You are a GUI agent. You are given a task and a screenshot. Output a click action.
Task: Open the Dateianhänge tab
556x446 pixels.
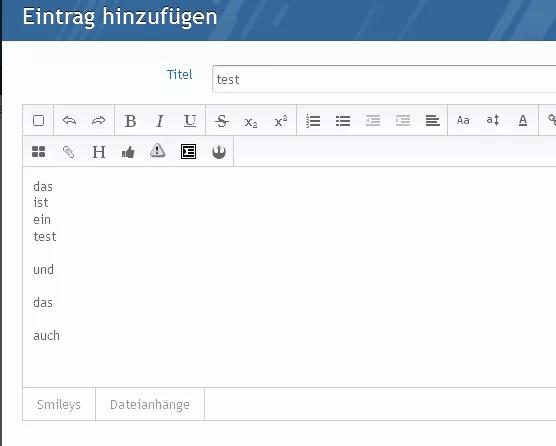point(150,404)
